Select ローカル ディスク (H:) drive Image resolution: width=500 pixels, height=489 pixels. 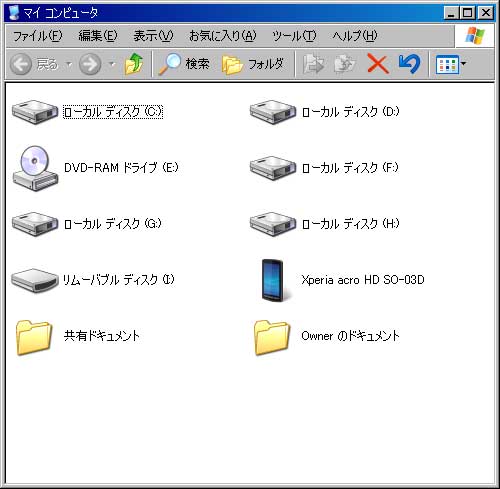click(x=325, y=224)
